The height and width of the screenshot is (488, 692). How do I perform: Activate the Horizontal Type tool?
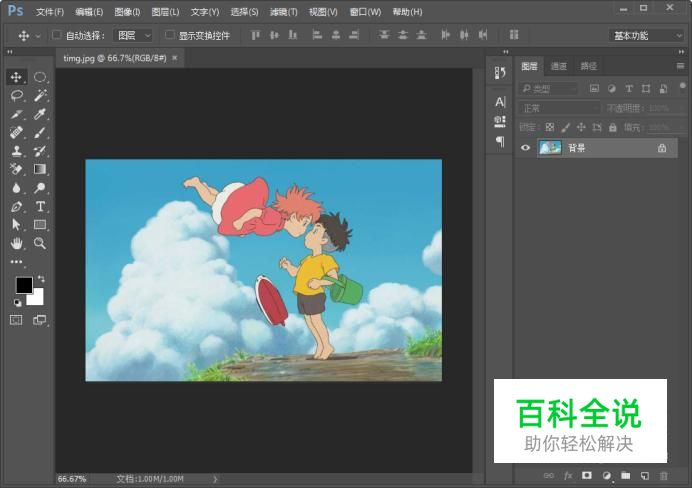40,206
